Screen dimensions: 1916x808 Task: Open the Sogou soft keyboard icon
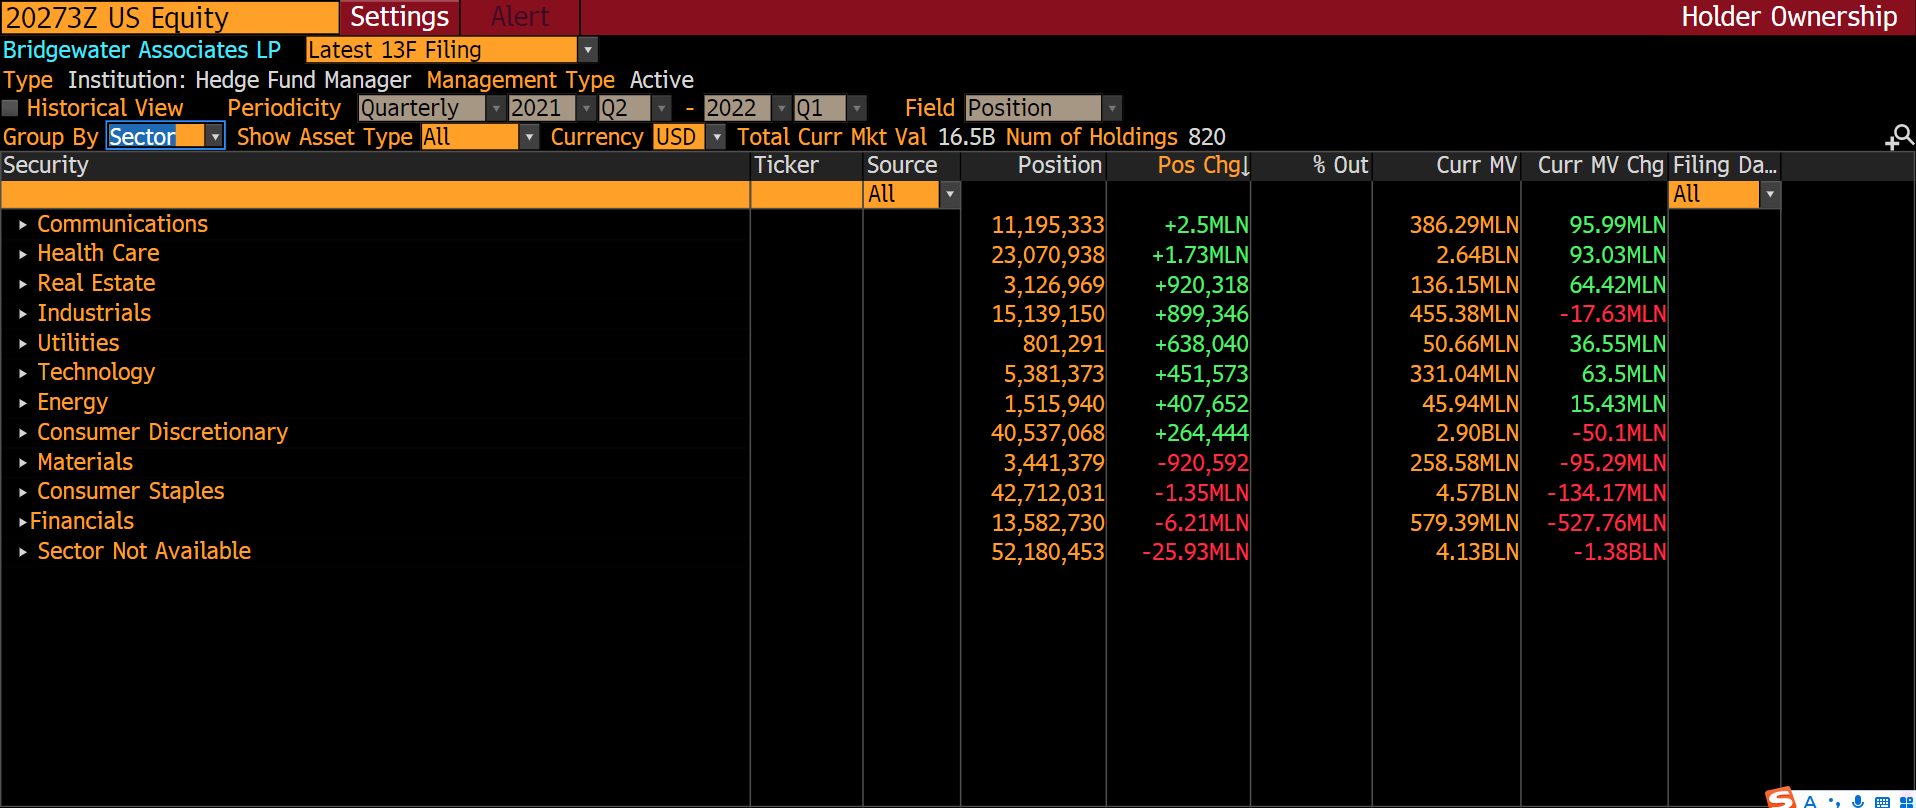click(1882, 801)
